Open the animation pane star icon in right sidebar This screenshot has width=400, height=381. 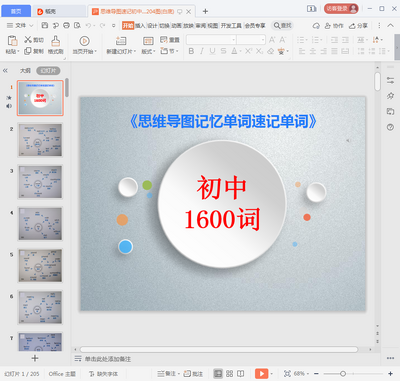(390, 96)
